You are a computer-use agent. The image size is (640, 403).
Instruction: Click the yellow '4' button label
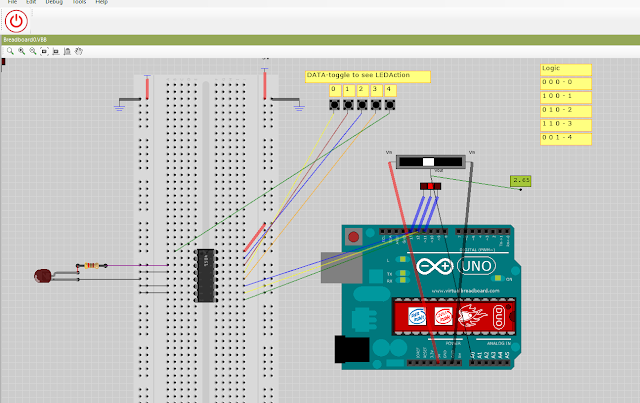(391, 90)
